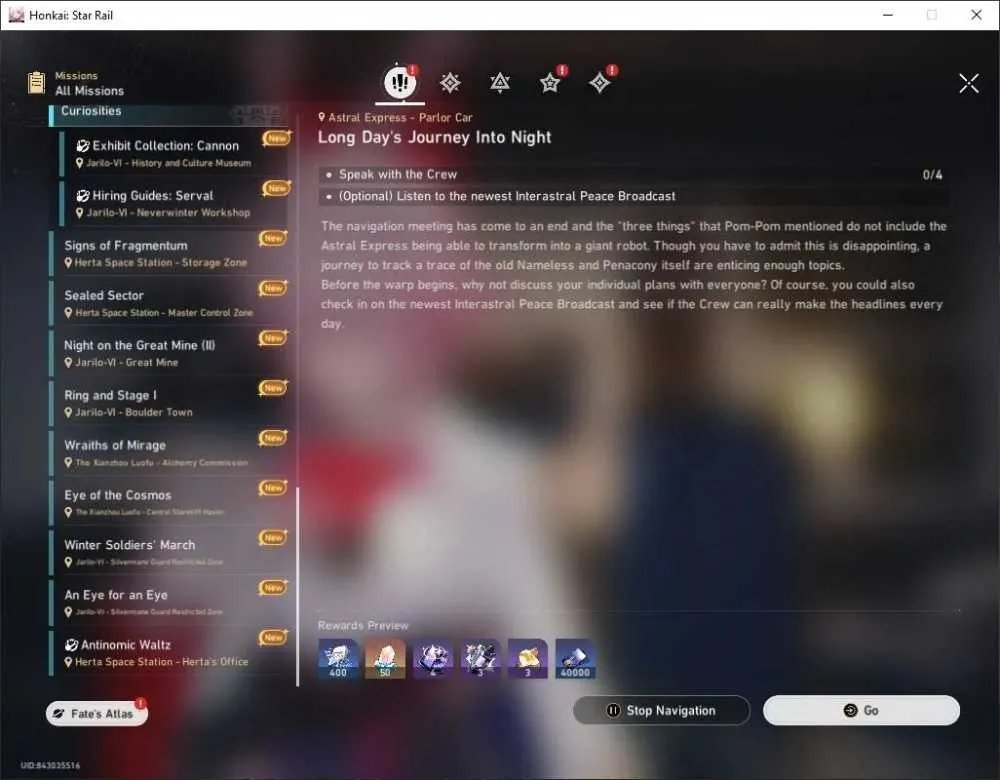The height and width of the screenshot is (780, 1000).
Task: Click the mission list scrollbar
Action: [297, 587]
